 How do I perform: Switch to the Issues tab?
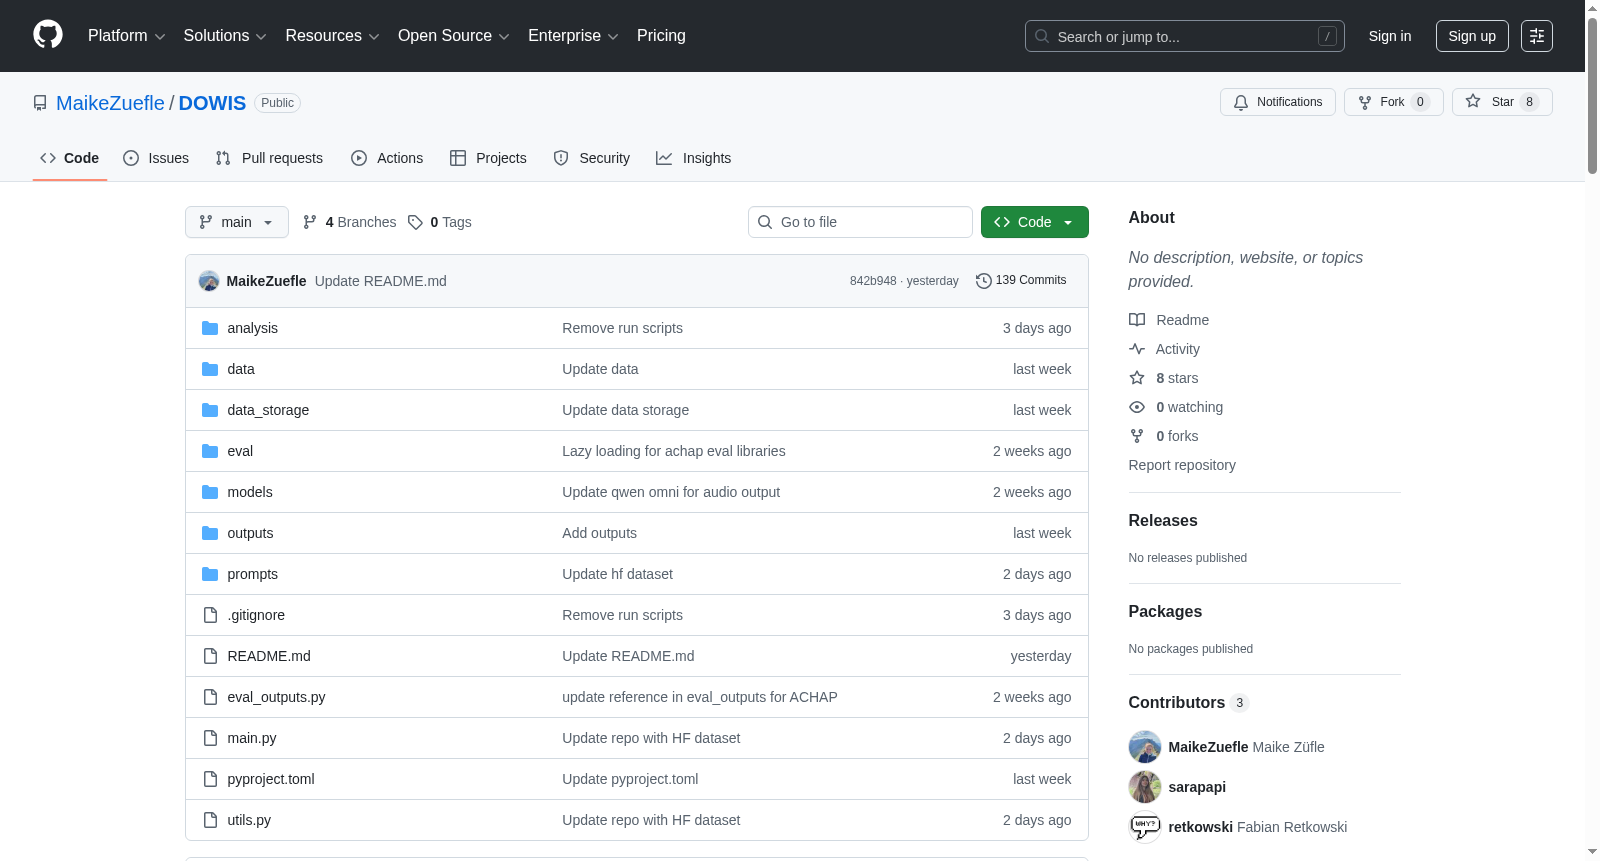click(156, 158)
